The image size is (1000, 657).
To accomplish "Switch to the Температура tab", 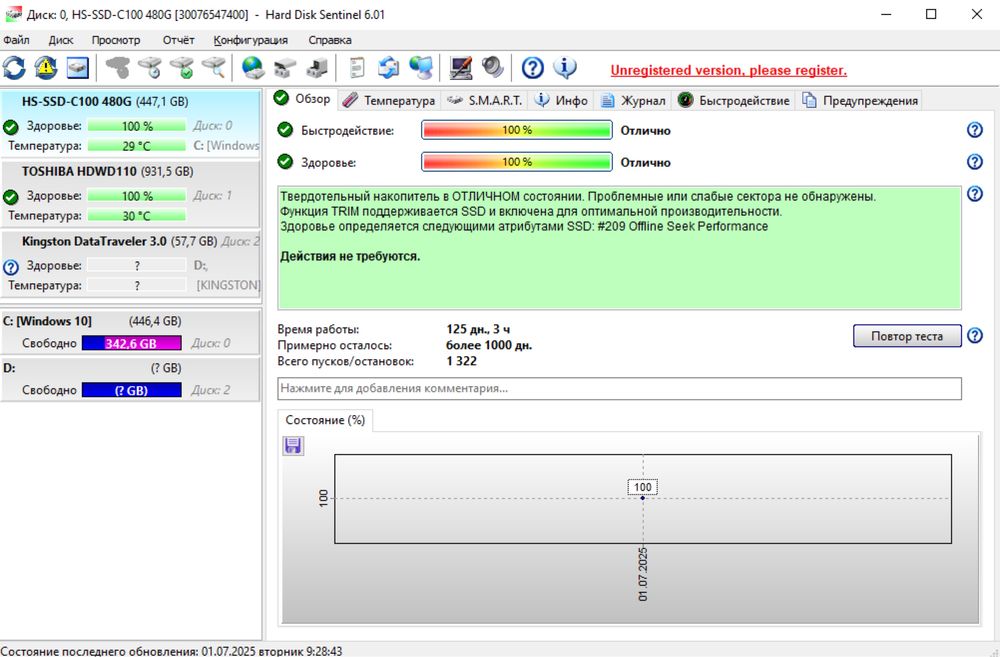I will (x=389, y=100).
